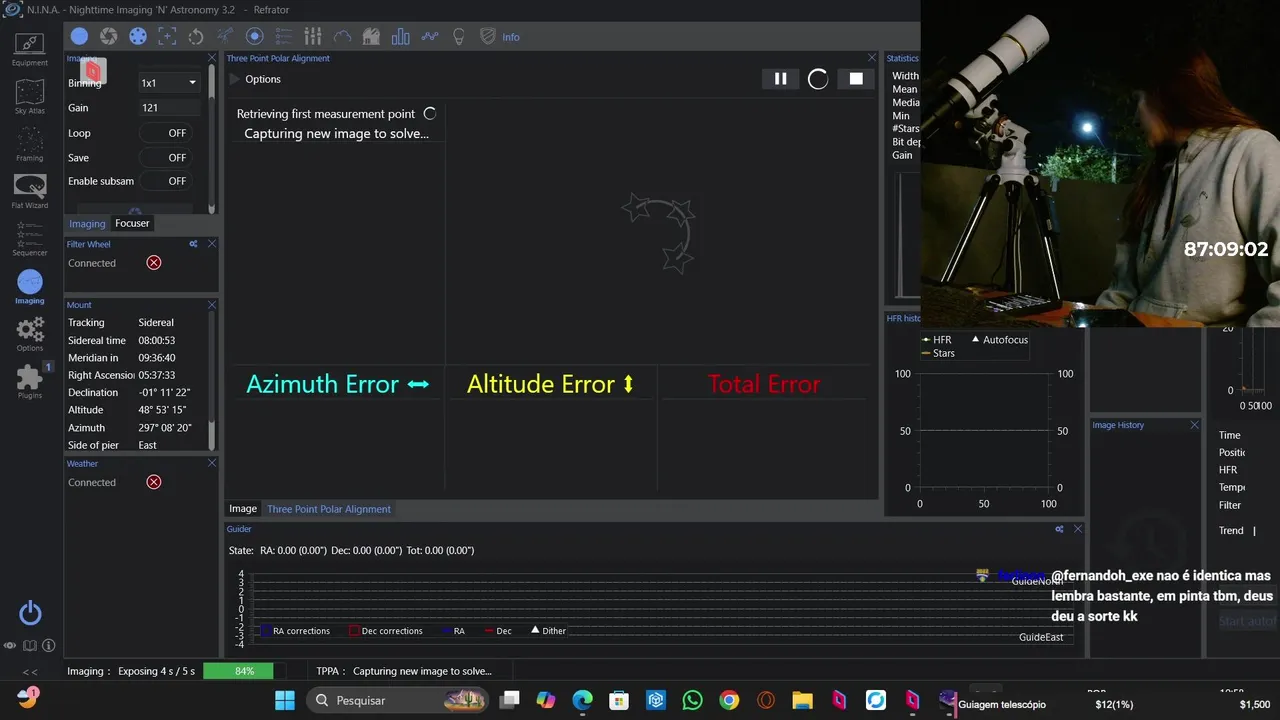Toggle the Flat Panel light bulb icon
The width and height of the screenshot is (1280, 720).
(459, 36)
